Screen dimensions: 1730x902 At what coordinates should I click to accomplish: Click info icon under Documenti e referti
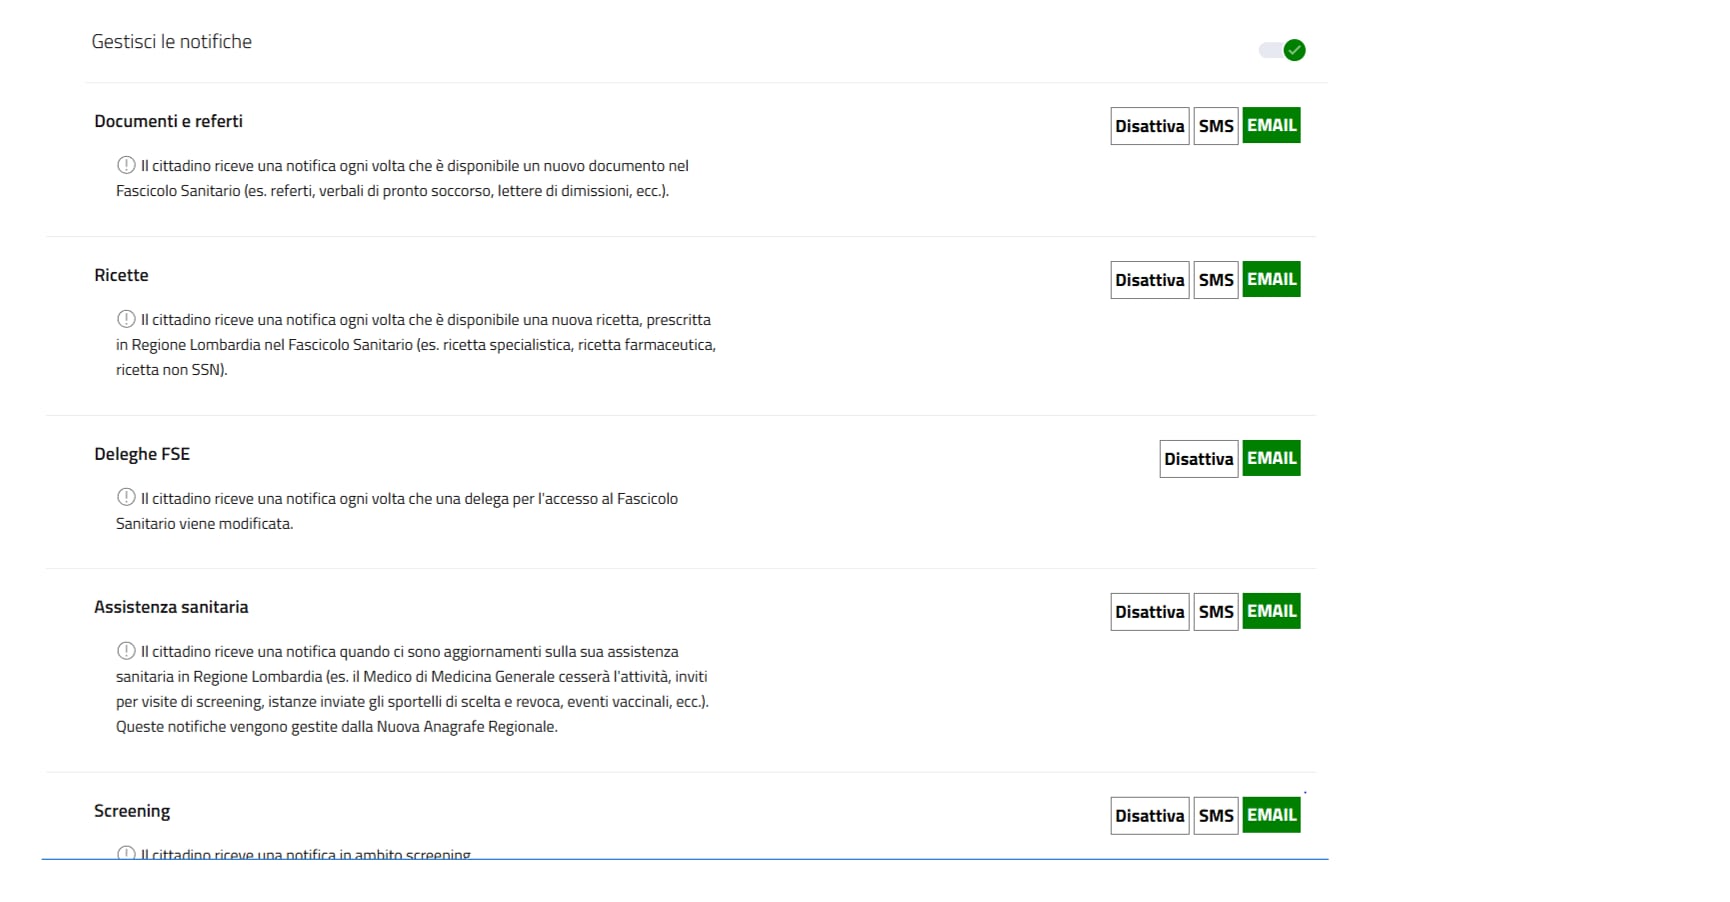click(126, 165)
